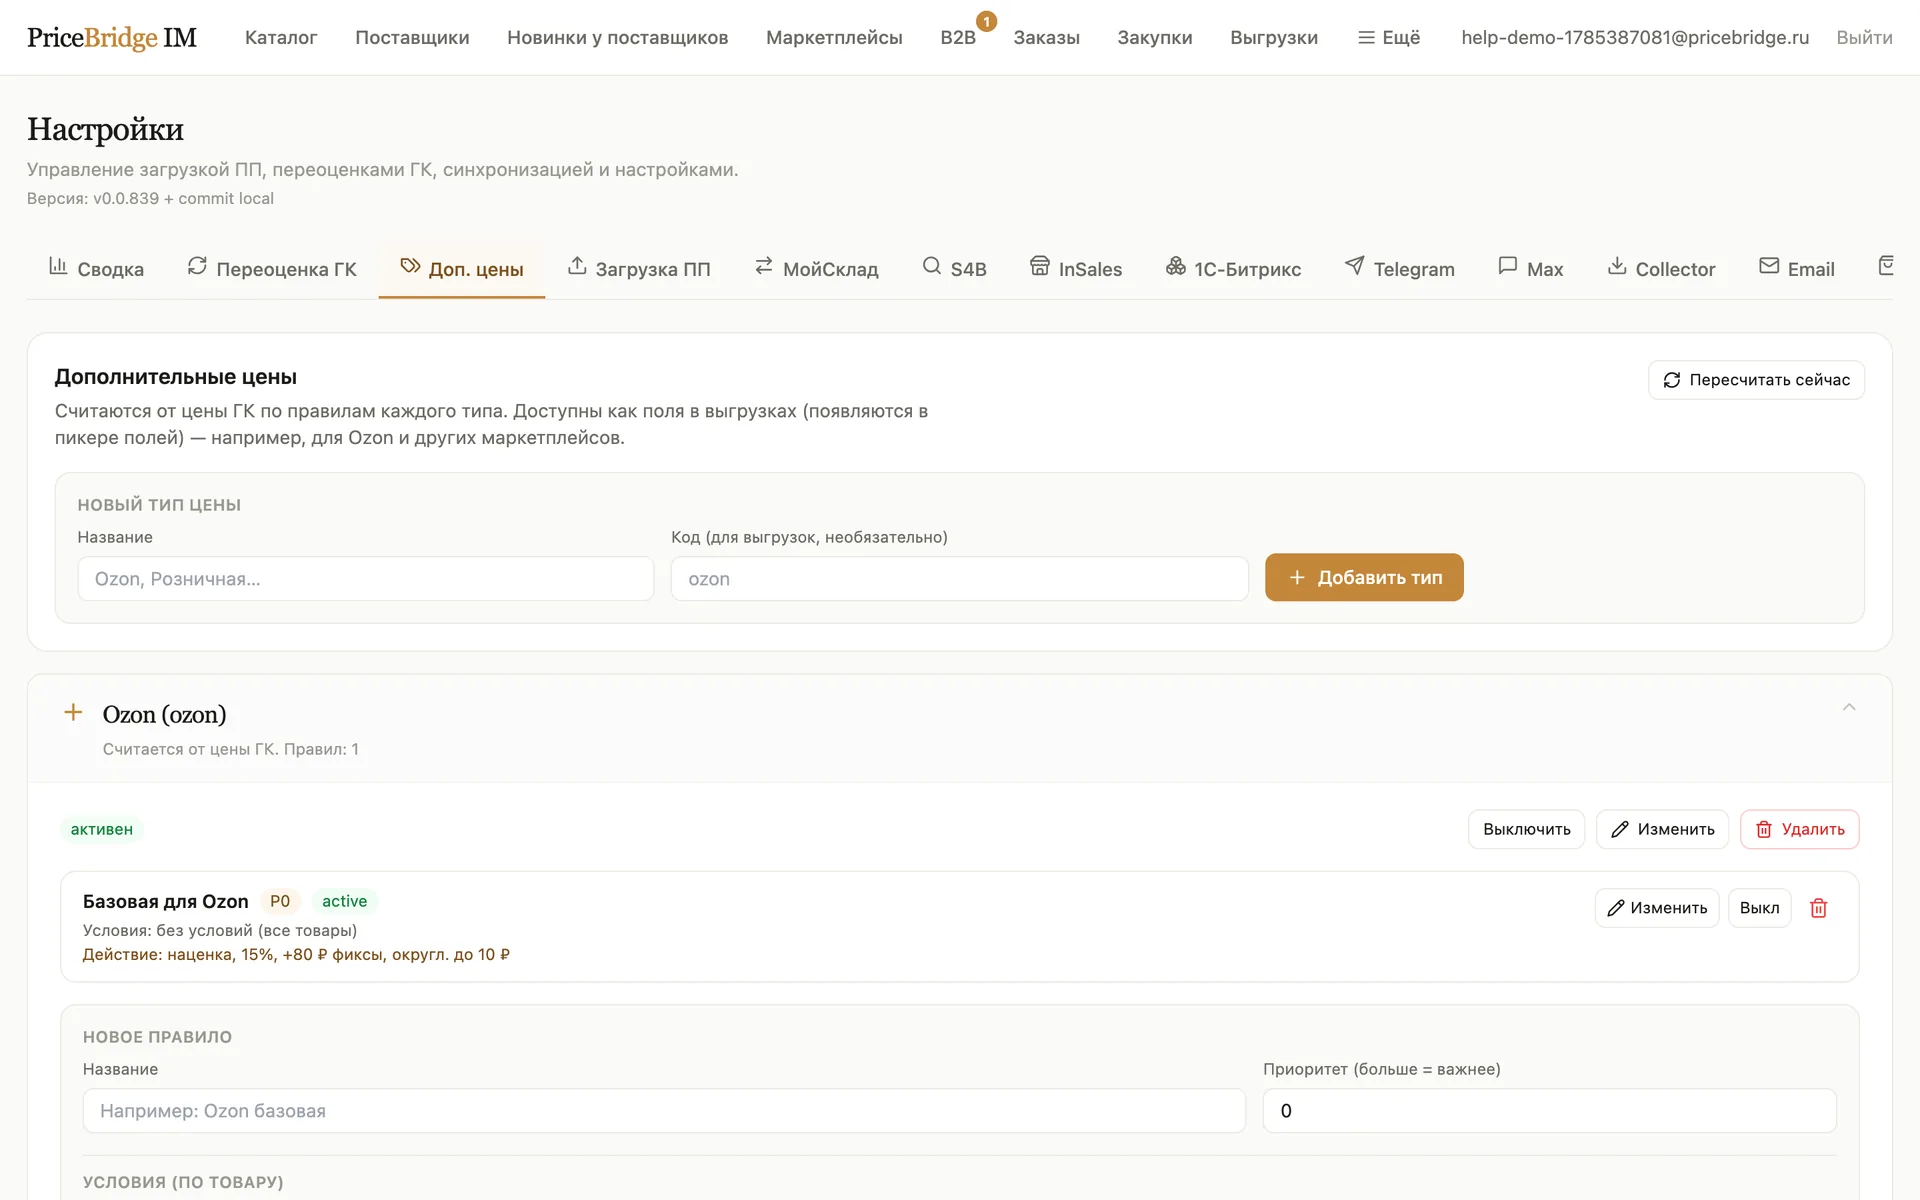Edit the Базовая для Ozon rule
The image size is (1920, 1200).
point(1657,908)
